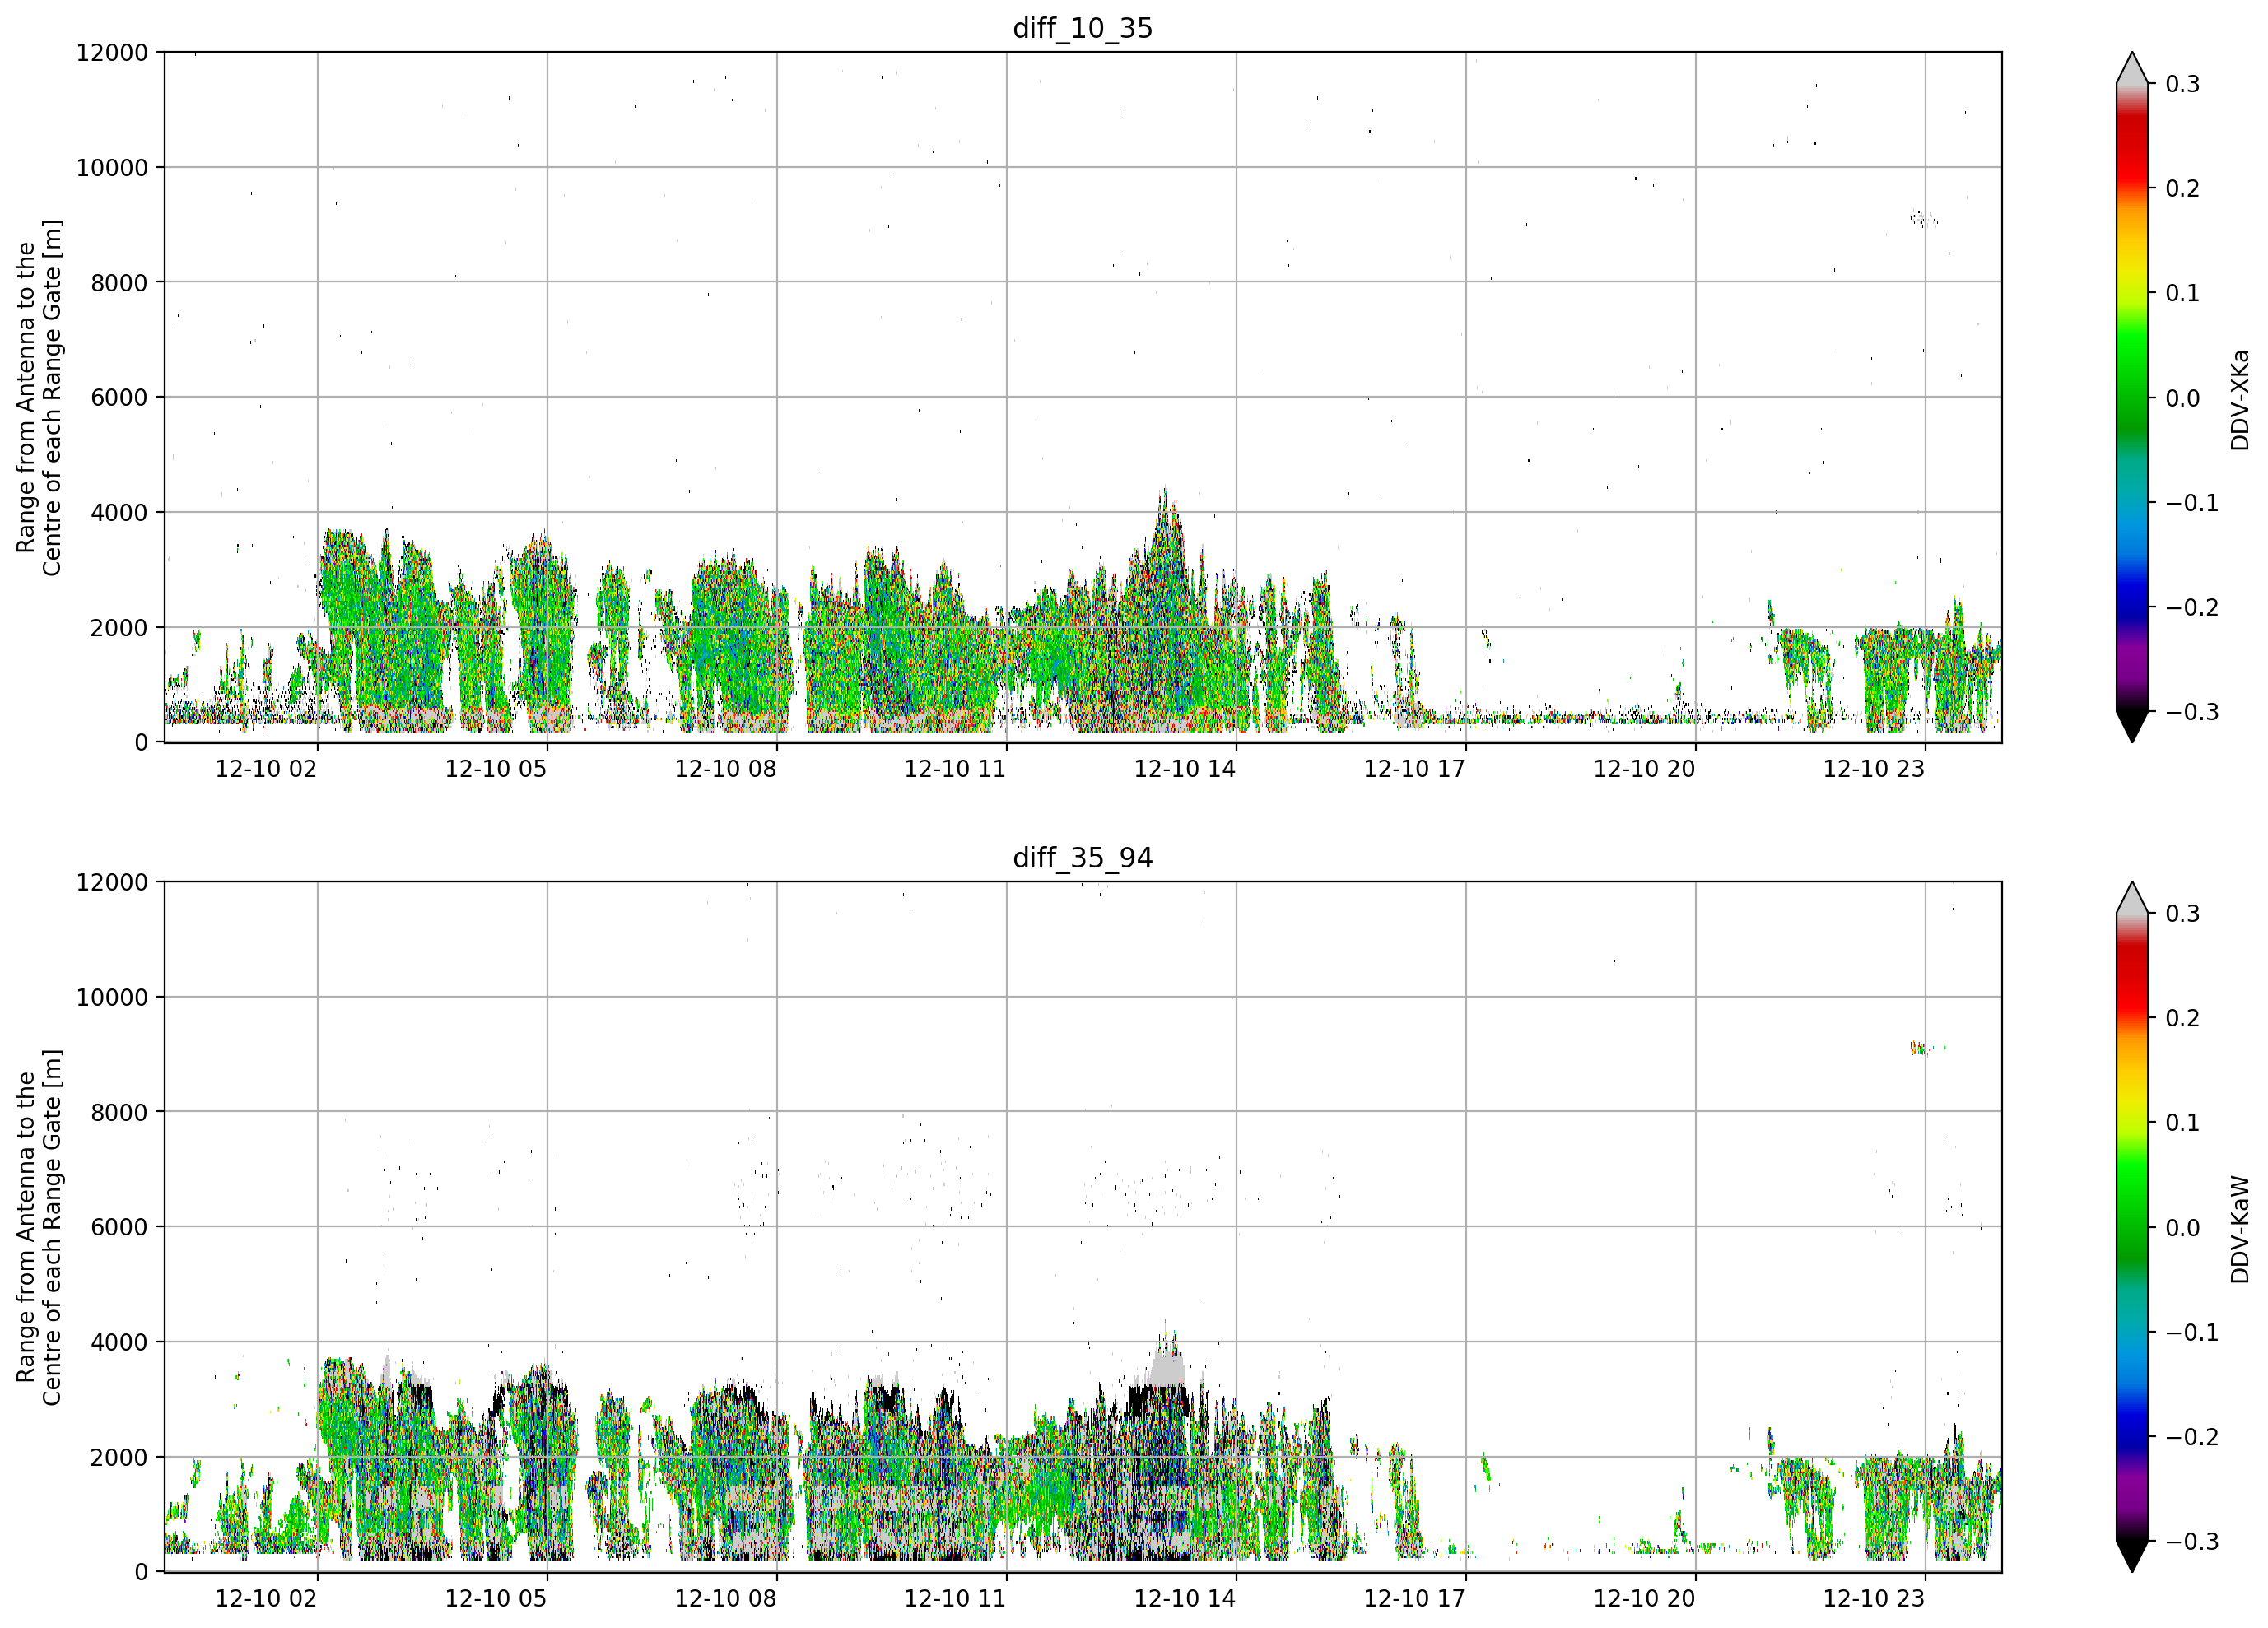This screenshot has width=2268, height=1628.
Task: Click the 12-10 17 x-tick label in diff_10_35 plot
Action: [1415, 769]
